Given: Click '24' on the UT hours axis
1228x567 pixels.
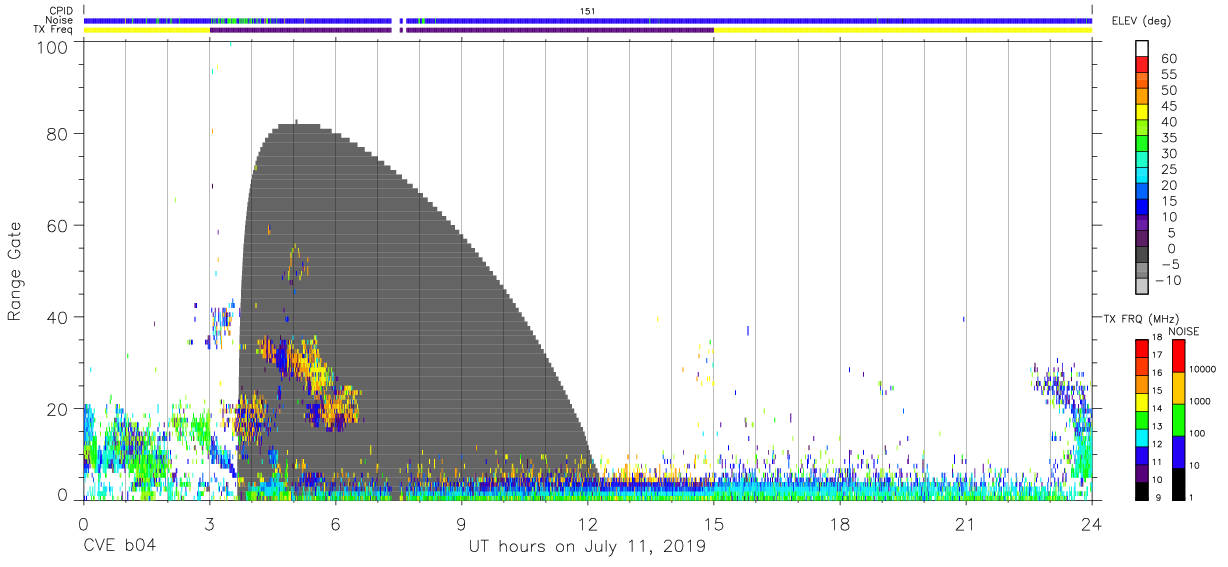Looking at the screenshot, I should pos(1092,523).
